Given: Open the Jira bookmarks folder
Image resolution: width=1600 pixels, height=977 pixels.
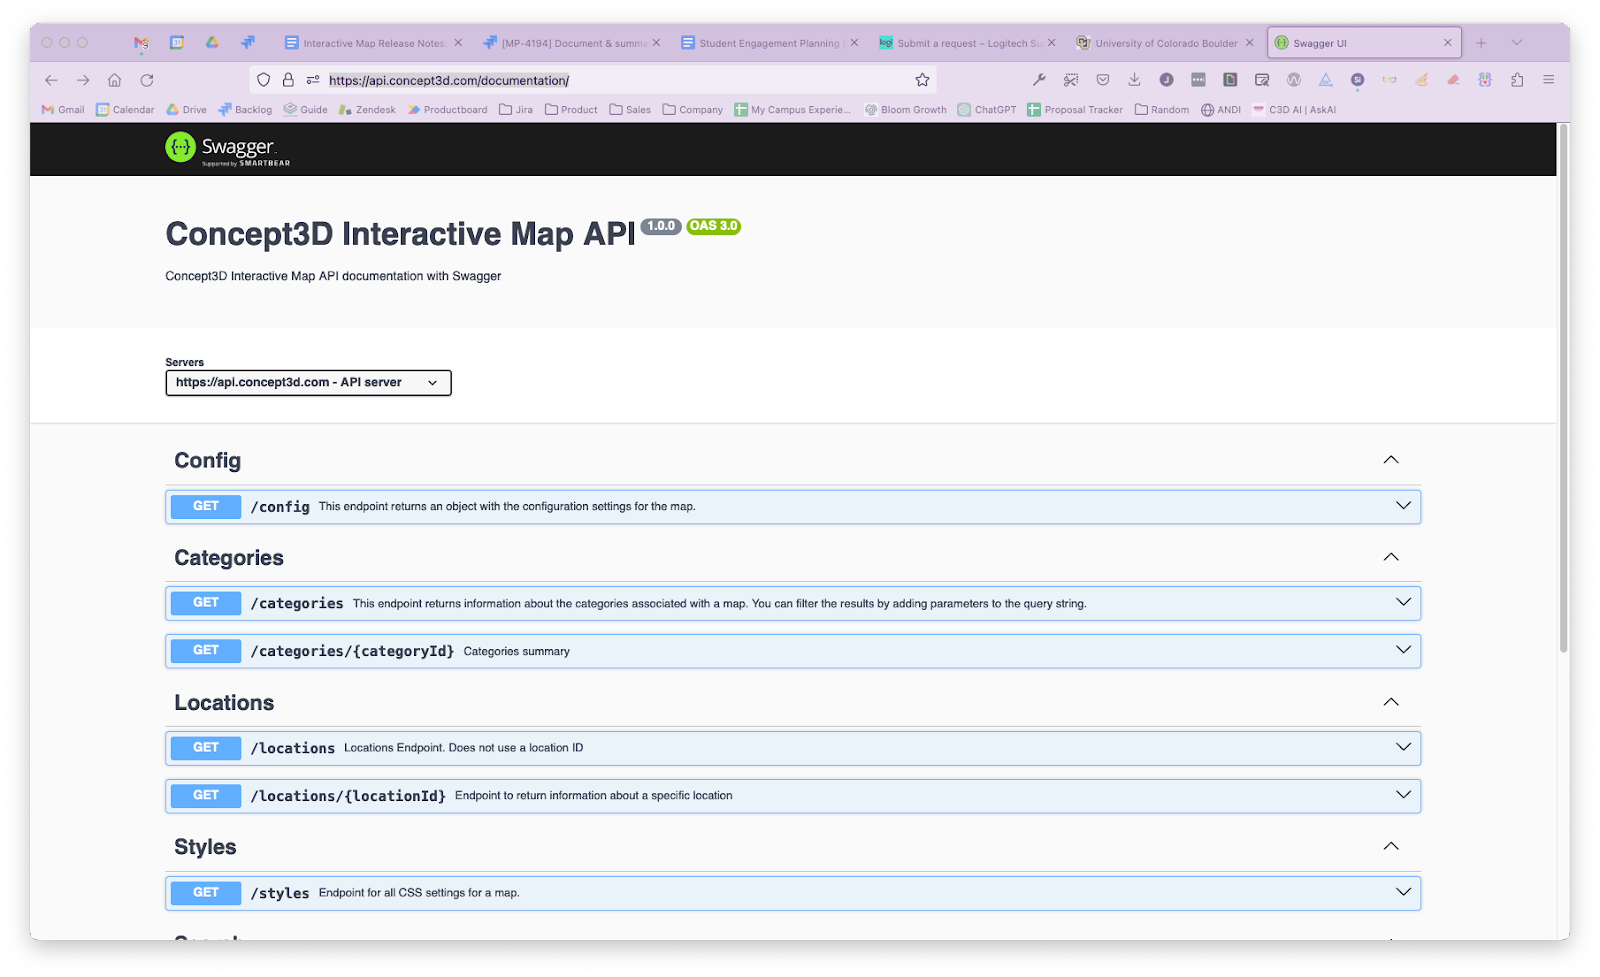Looking at the screenshot, I should pos(516,110).
